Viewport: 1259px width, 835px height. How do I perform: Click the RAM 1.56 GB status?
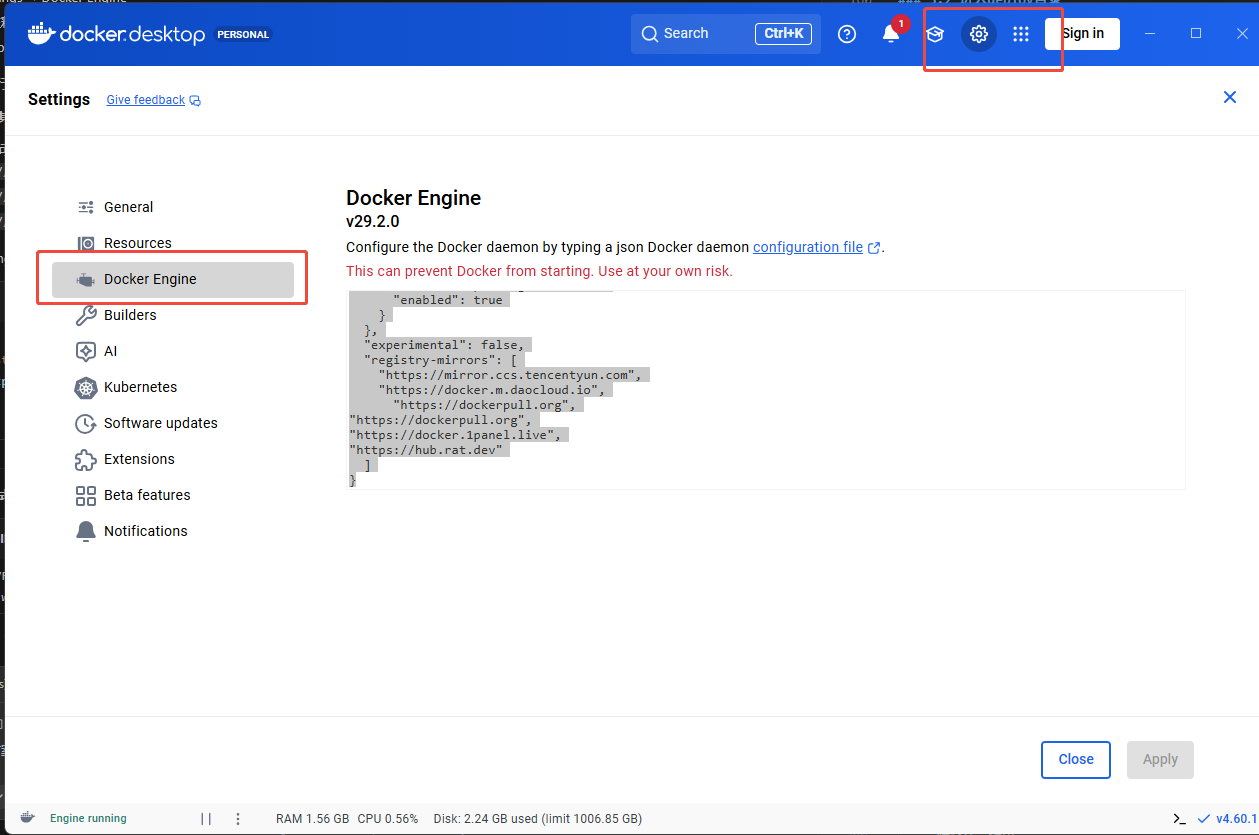tap(312, 818)
